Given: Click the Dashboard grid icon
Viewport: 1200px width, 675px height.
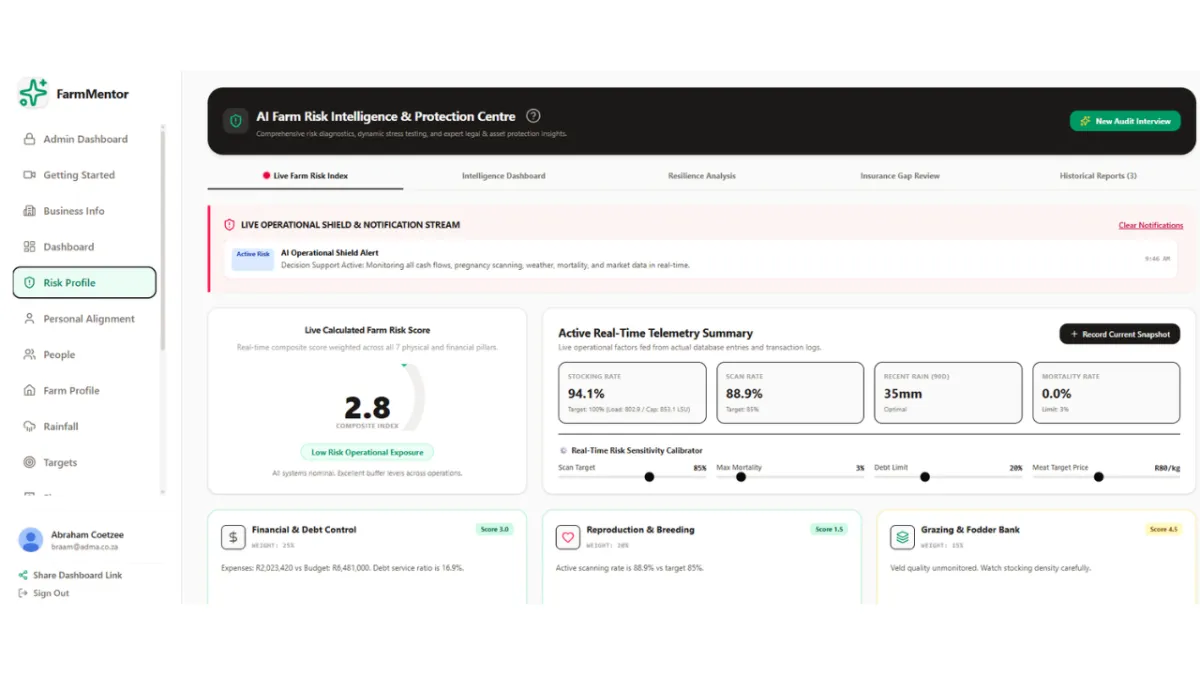Looking at the screenshot, I should pyautogui.click(x=29, y=247).
